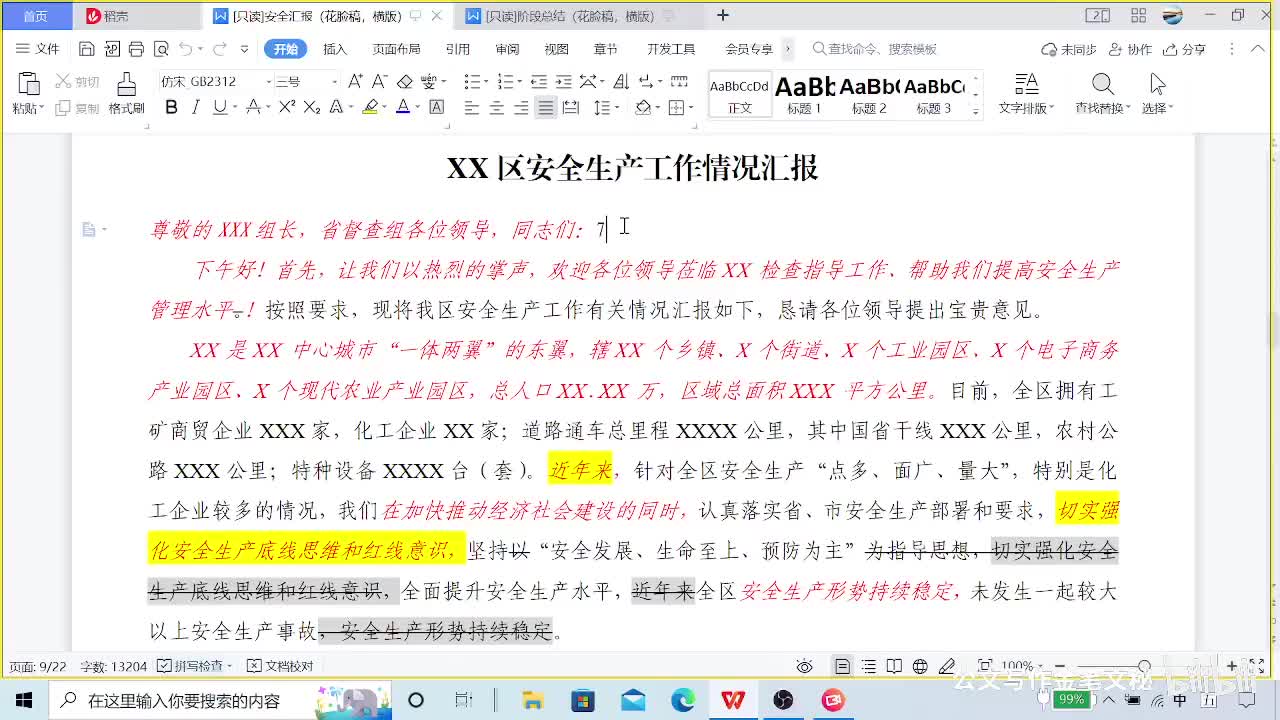Click the Distributed alignment icon
This screenshot has width=1280, height=720.
(570, 108)
